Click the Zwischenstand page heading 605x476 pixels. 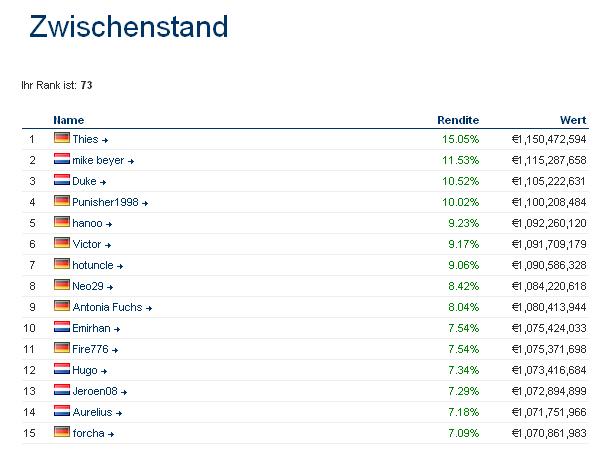click(x=129, y=26)
